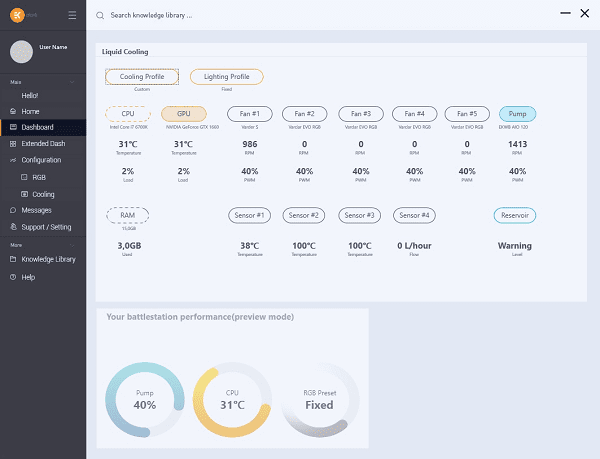
Task: Select the Pump device button
Action: pos(516,114)
